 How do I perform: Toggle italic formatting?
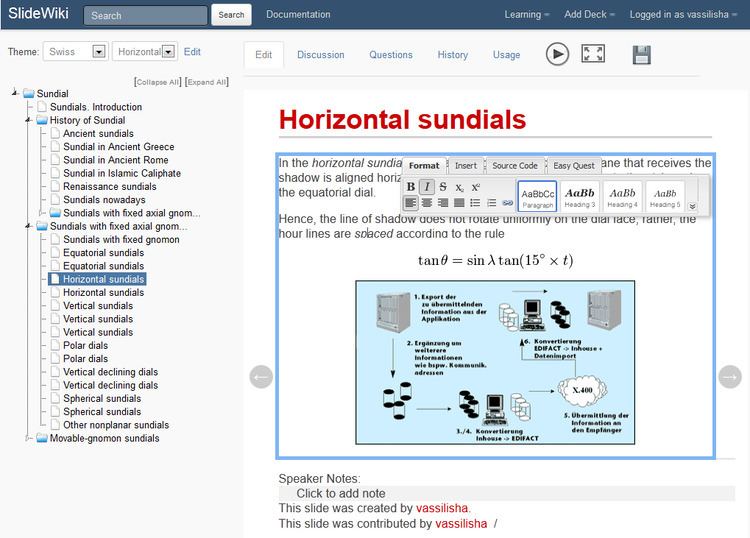[x=427, y=187]
